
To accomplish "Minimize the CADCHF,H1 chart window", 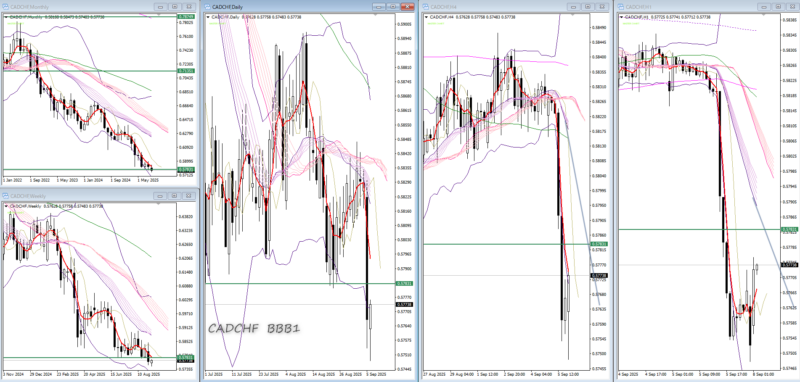I will tap(764, 7).
